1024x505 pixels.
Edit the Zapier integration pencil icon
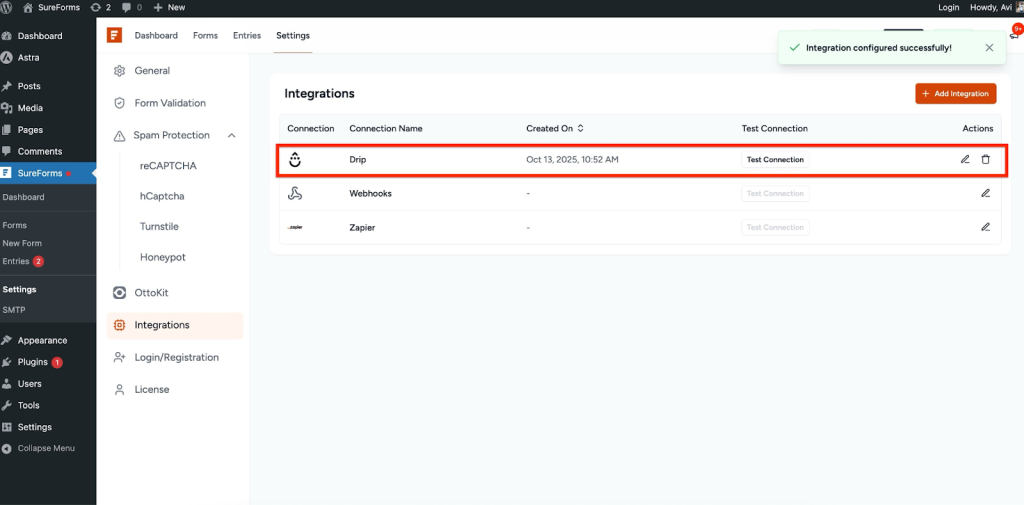tap(985, 227)
